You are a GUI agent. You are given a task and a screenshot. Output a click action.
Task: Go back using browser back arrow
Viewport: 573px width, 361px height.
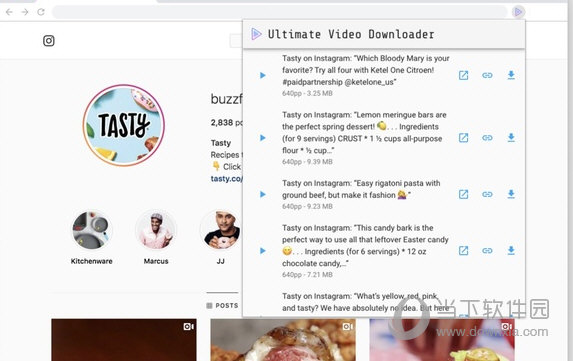click(10, 12)
